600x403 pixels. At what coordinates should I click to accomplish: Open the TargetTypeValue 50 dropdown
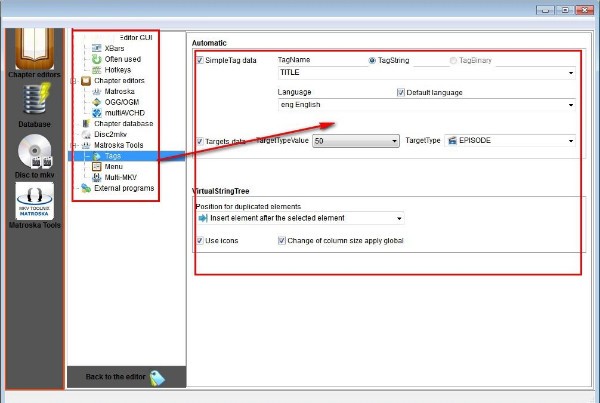point(355,141)
